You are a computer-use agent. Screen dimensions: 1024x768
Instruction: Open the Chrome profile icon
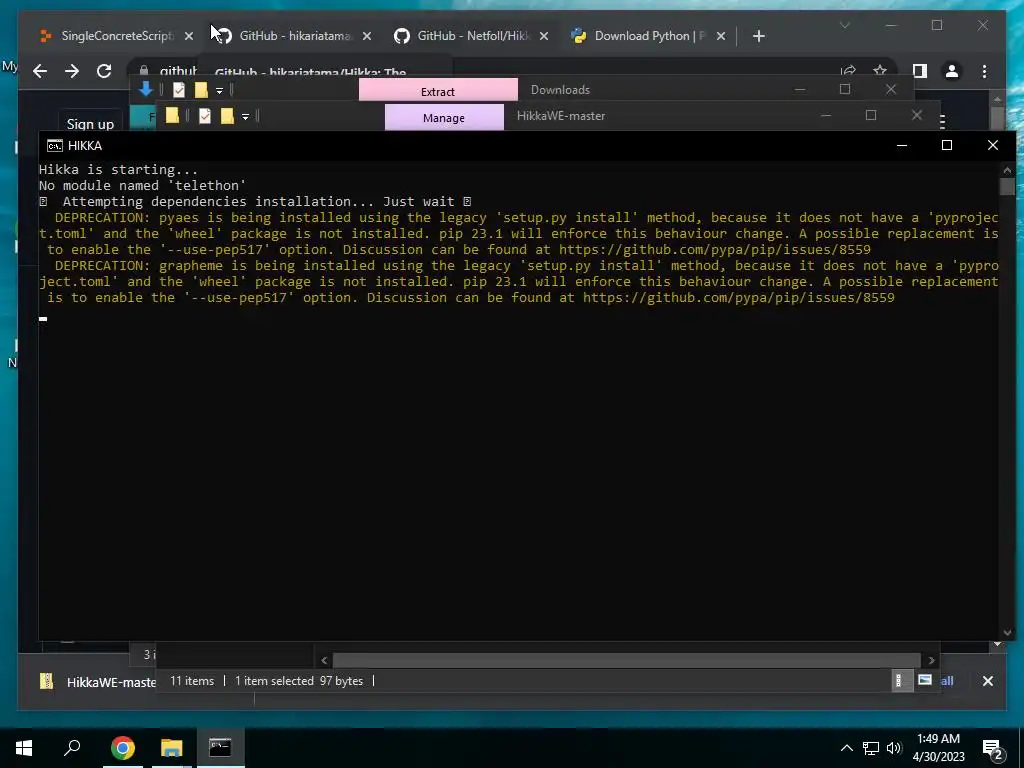click(952, 71)
